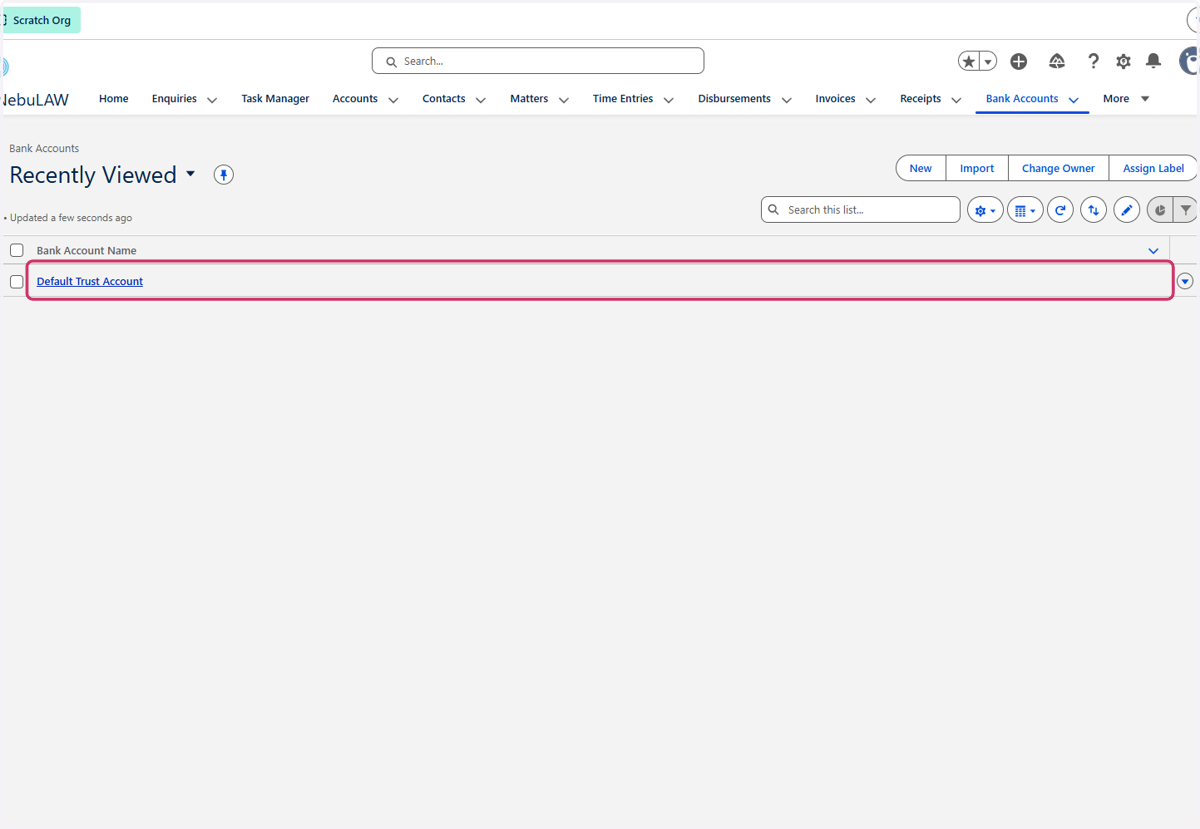Pin the Recently Viewed list view

tap(224, 175)
